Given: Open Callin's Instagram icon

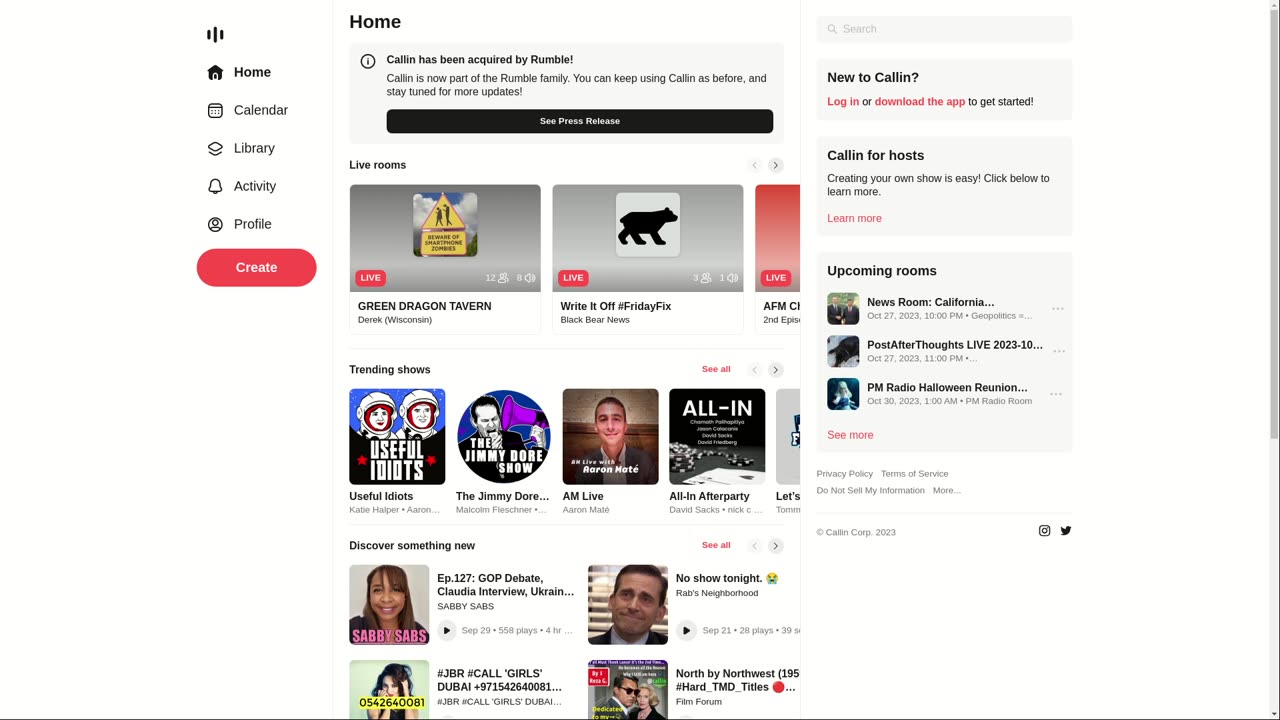Looking at the screenshot, I should click(x=1045, y=531).
